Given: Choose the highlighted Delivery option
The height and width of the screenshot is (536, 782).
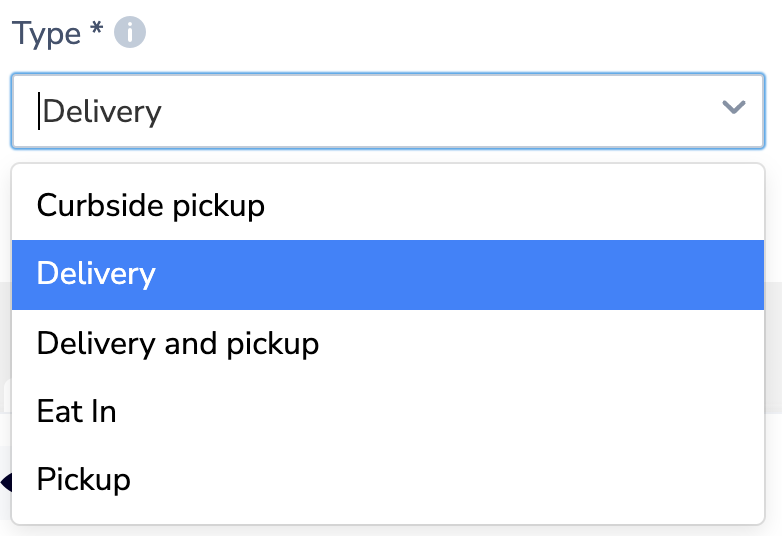Looking at the screenshot, I should click(388, 275).
